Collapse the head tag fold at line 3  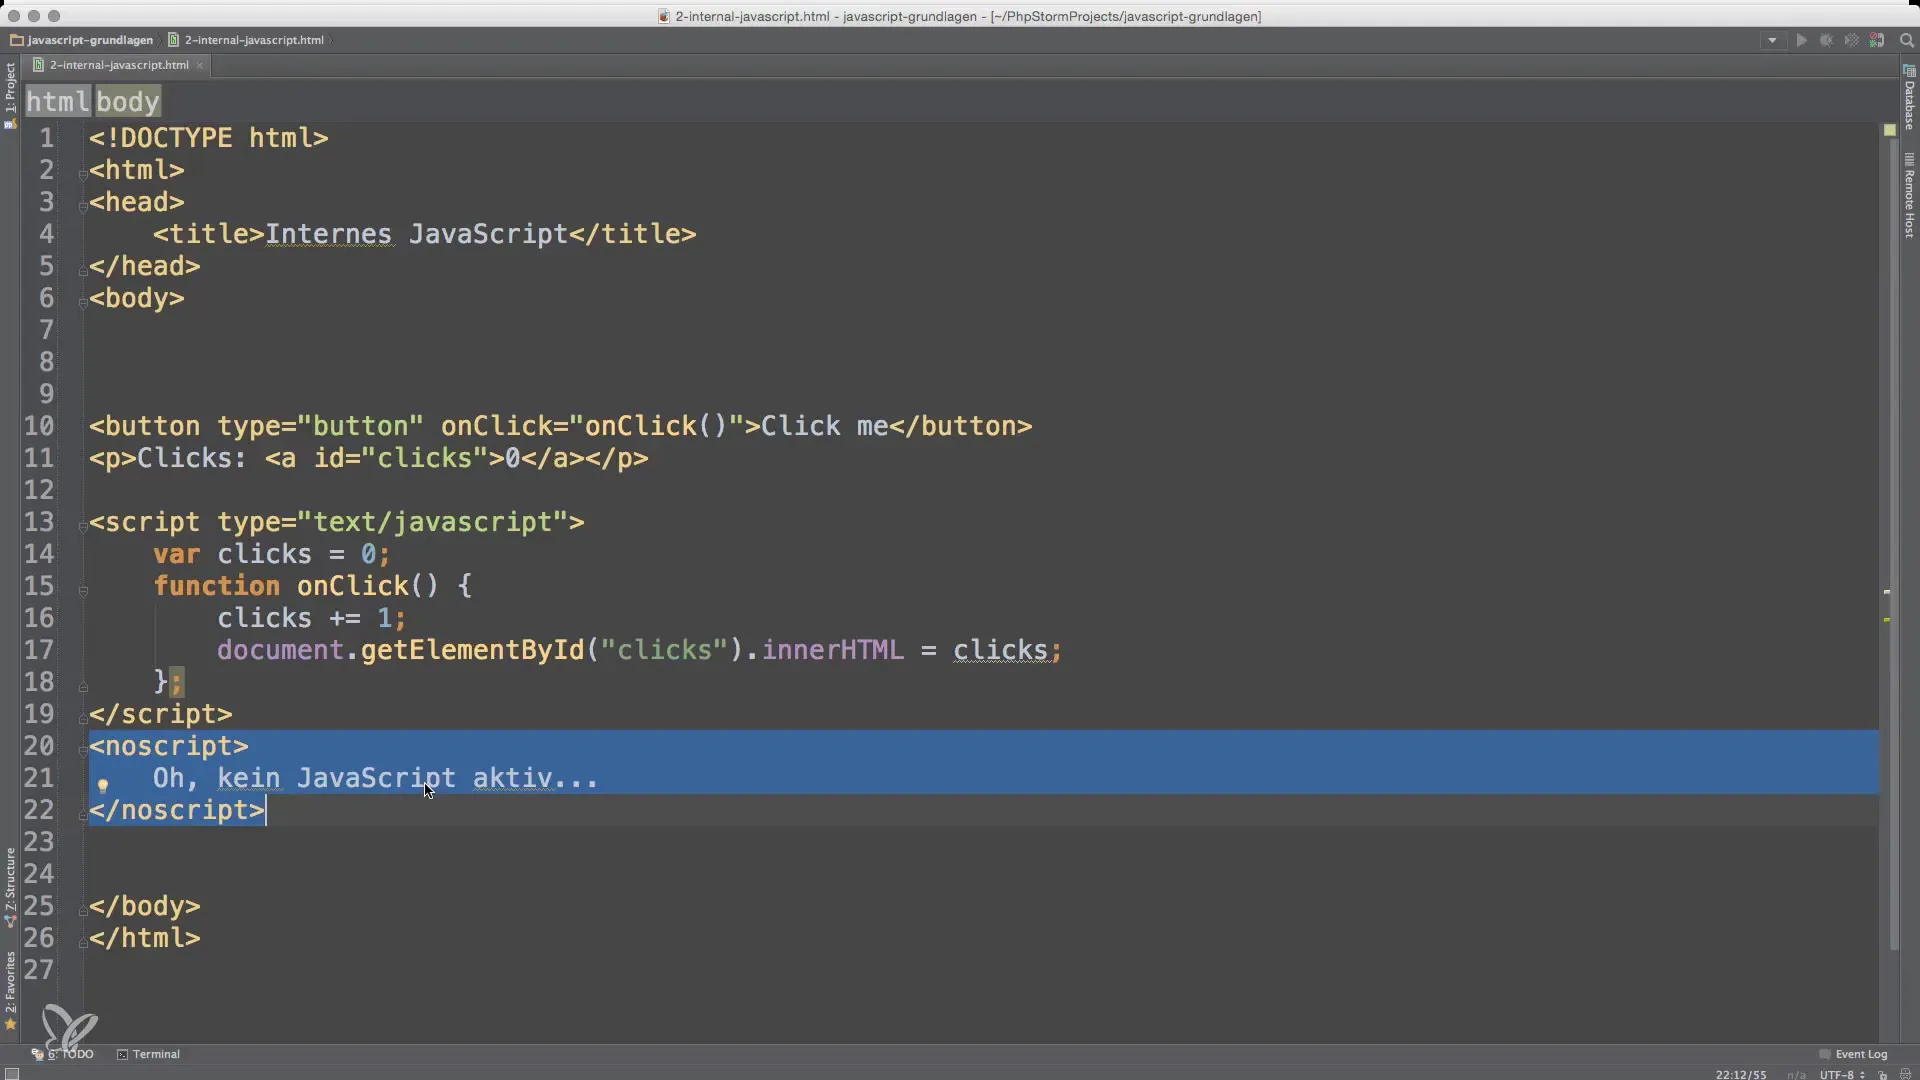click(83, 206)
